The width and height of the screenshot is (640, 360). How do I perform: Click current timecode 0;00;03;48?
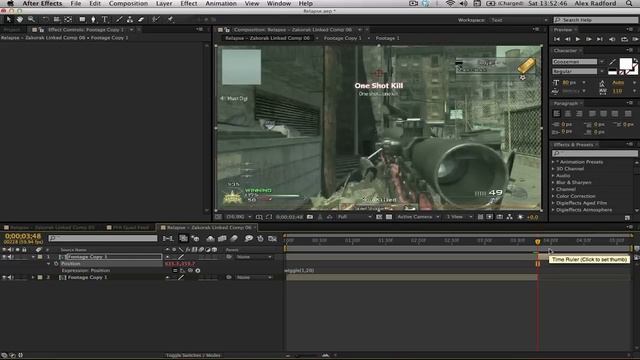(x=23, y=236)
